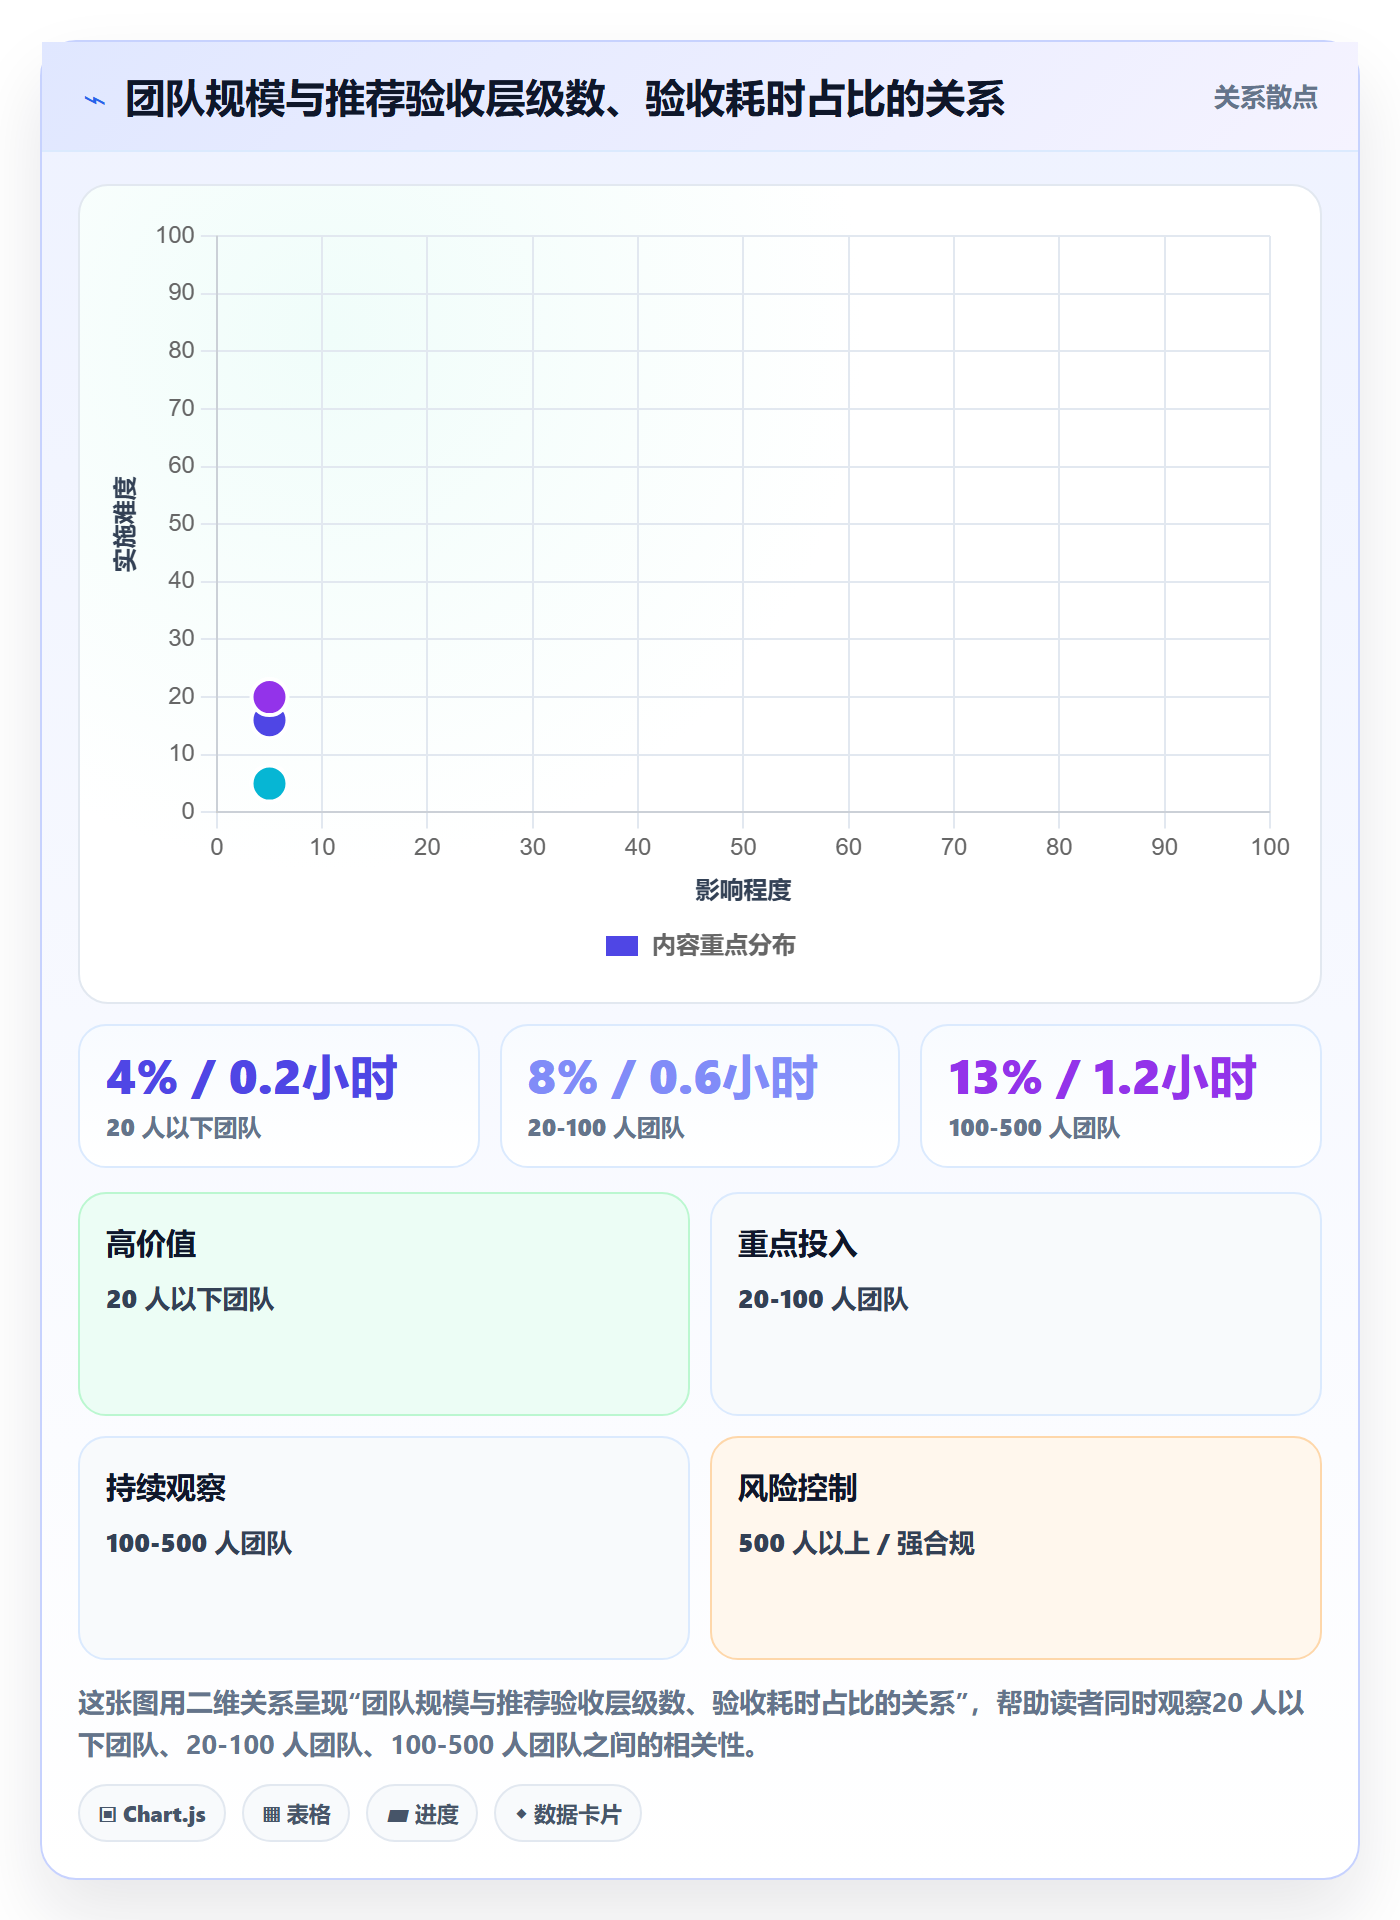
Task: Click the bar icon in the 进度 chip
Action: coord(397,1816)
